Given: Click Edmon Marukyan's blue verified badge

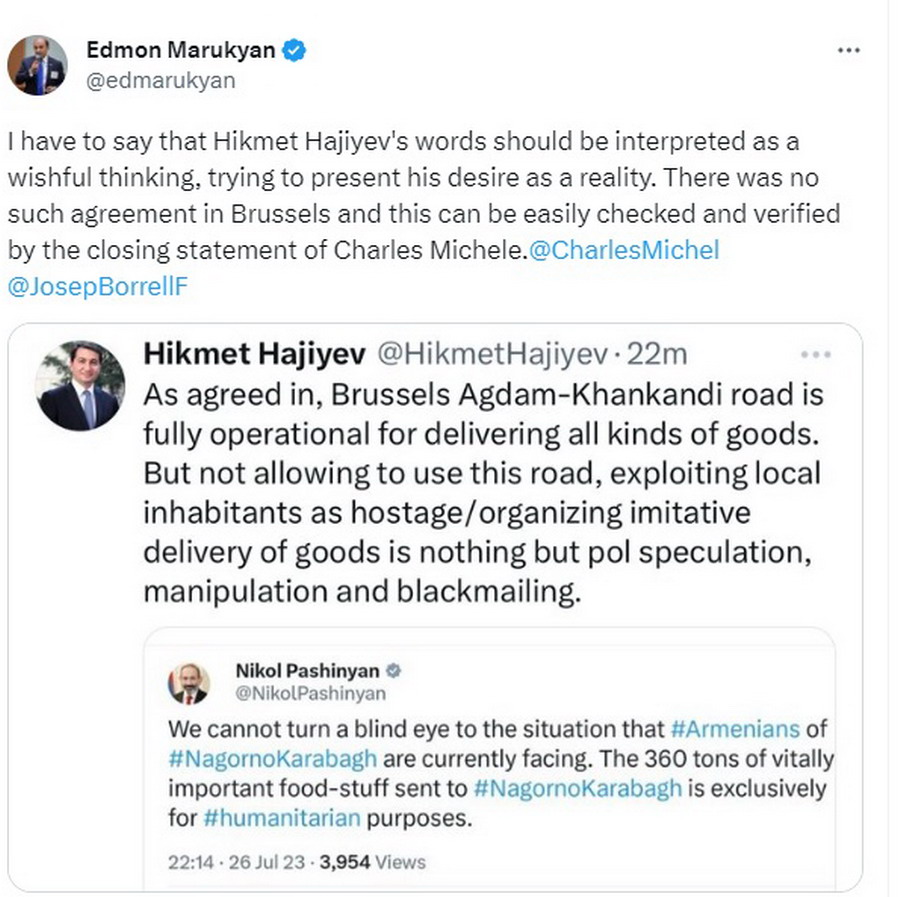Looking at the screenshot, I should (294, 50).
